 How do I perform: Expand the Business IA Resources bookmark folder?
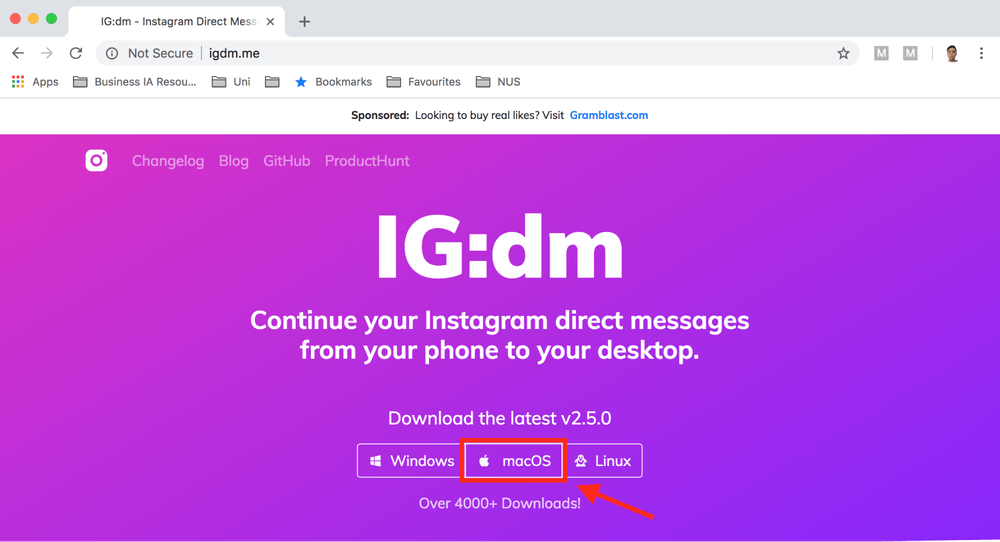click(135, 82)
